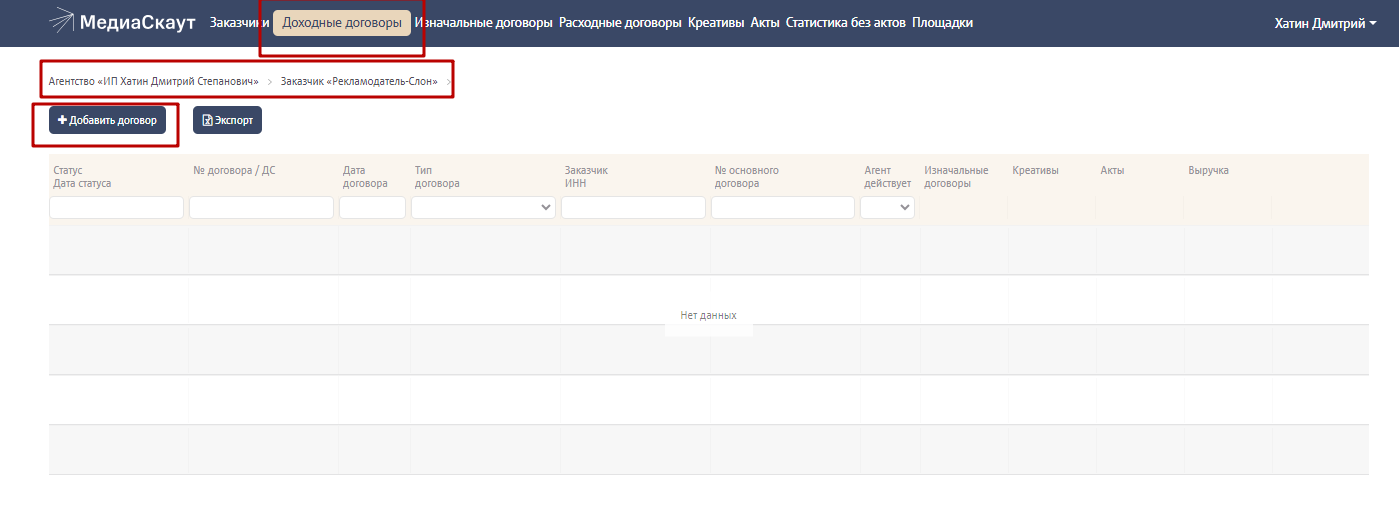Open the Креативы page
The height and width of the screenshot is (509, 1399).
[716, 22]
